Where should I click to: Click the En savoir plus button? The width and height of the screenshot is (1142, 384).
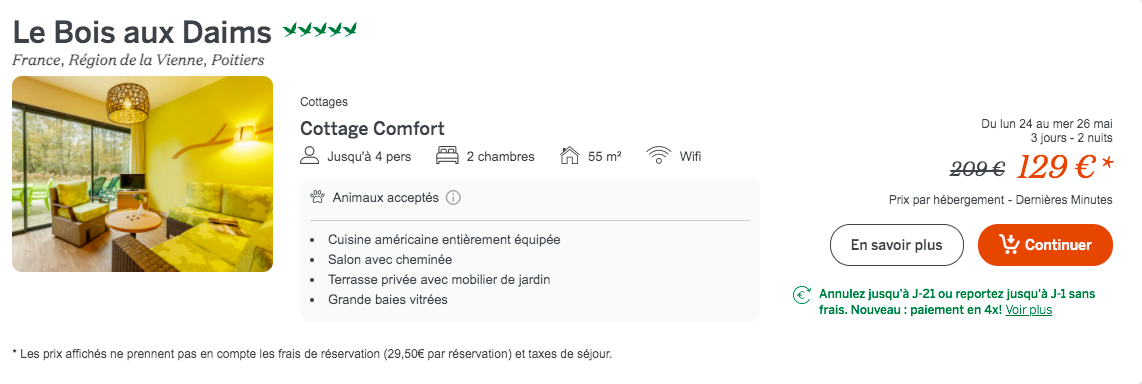tap(897, 245)
